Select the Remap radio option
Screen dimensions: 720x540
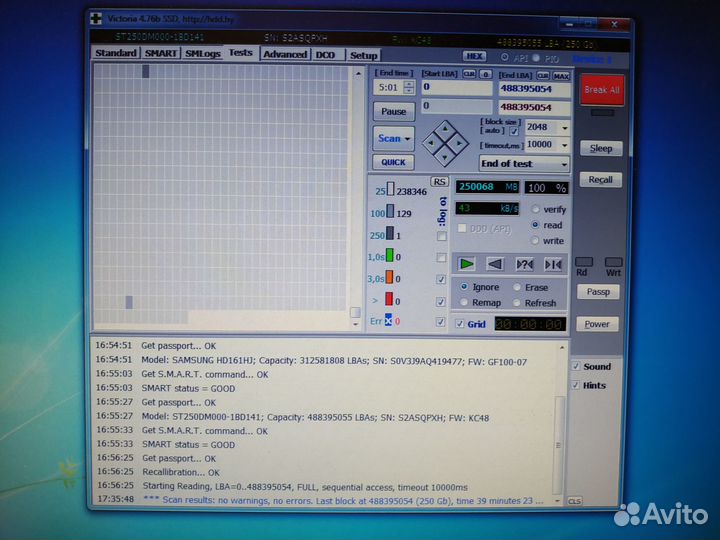(x=464, y=302)
